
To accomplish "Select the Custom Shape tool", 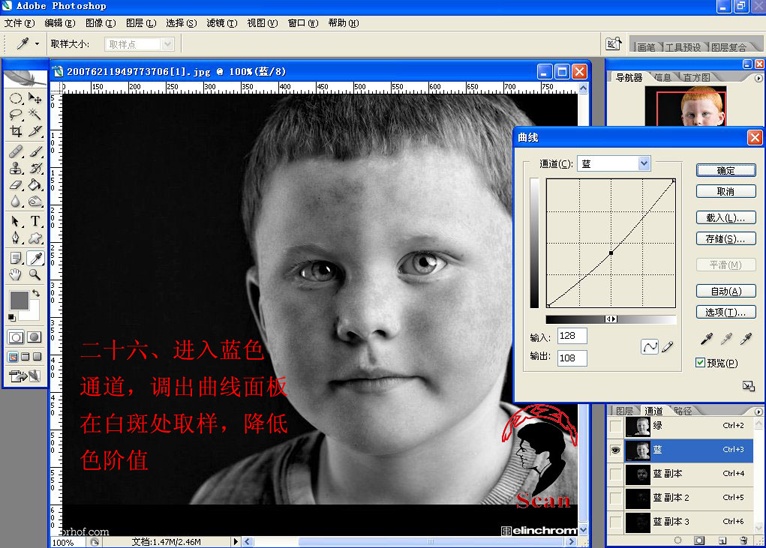I will 35,238.
